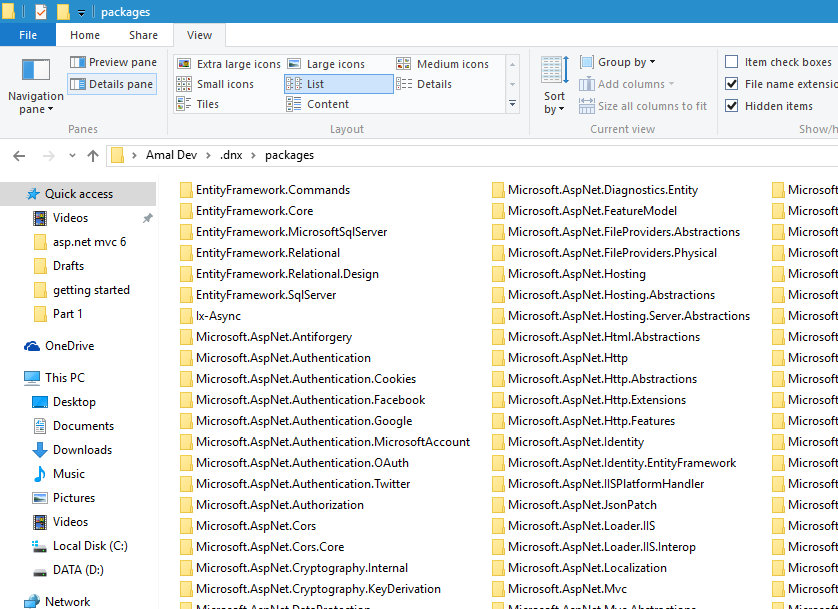This screenshot has height=609, width=838.
Task: Expand the layout gallery more arrow
Action: point(513,104)
